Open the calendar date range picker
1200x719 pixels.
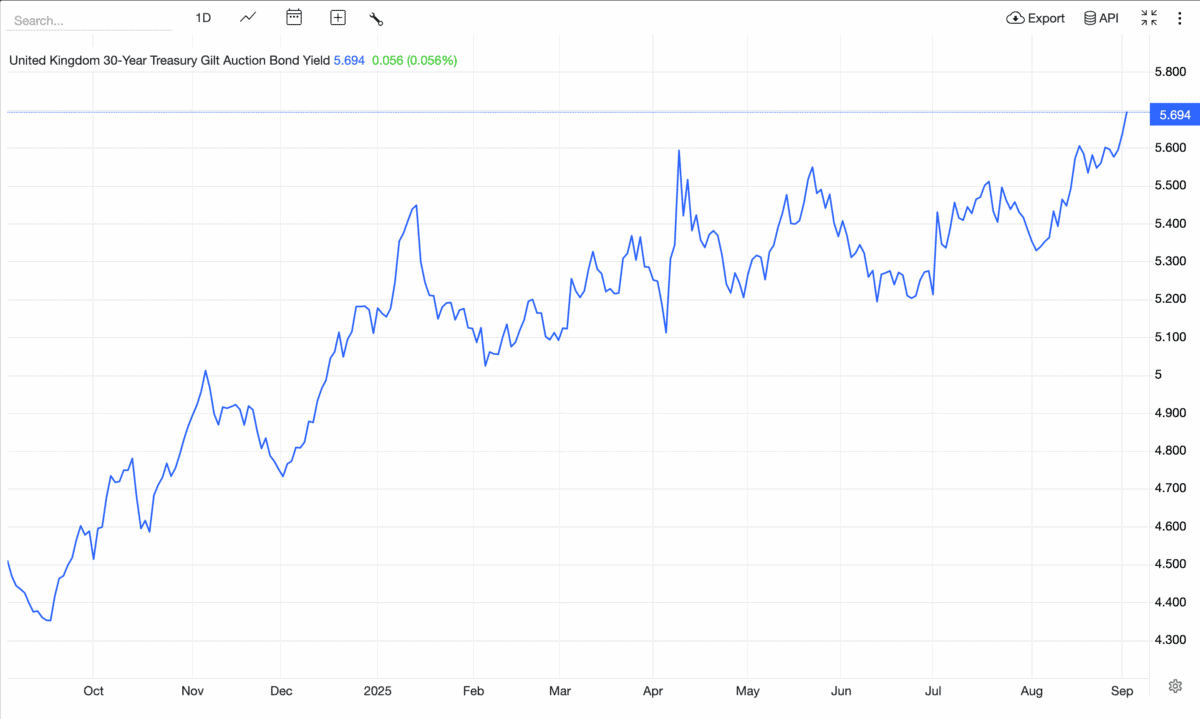[293, 17]
